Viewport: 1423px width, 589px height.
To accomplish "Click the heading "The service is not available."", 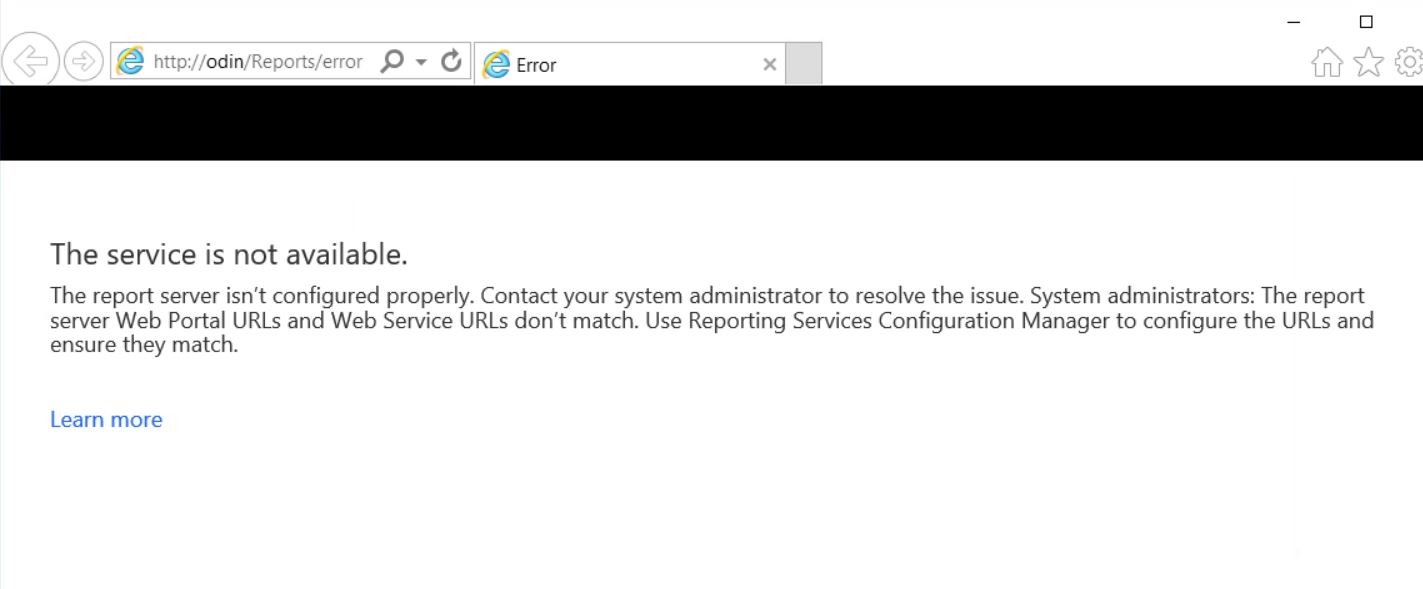I will [x=229, y=255].
